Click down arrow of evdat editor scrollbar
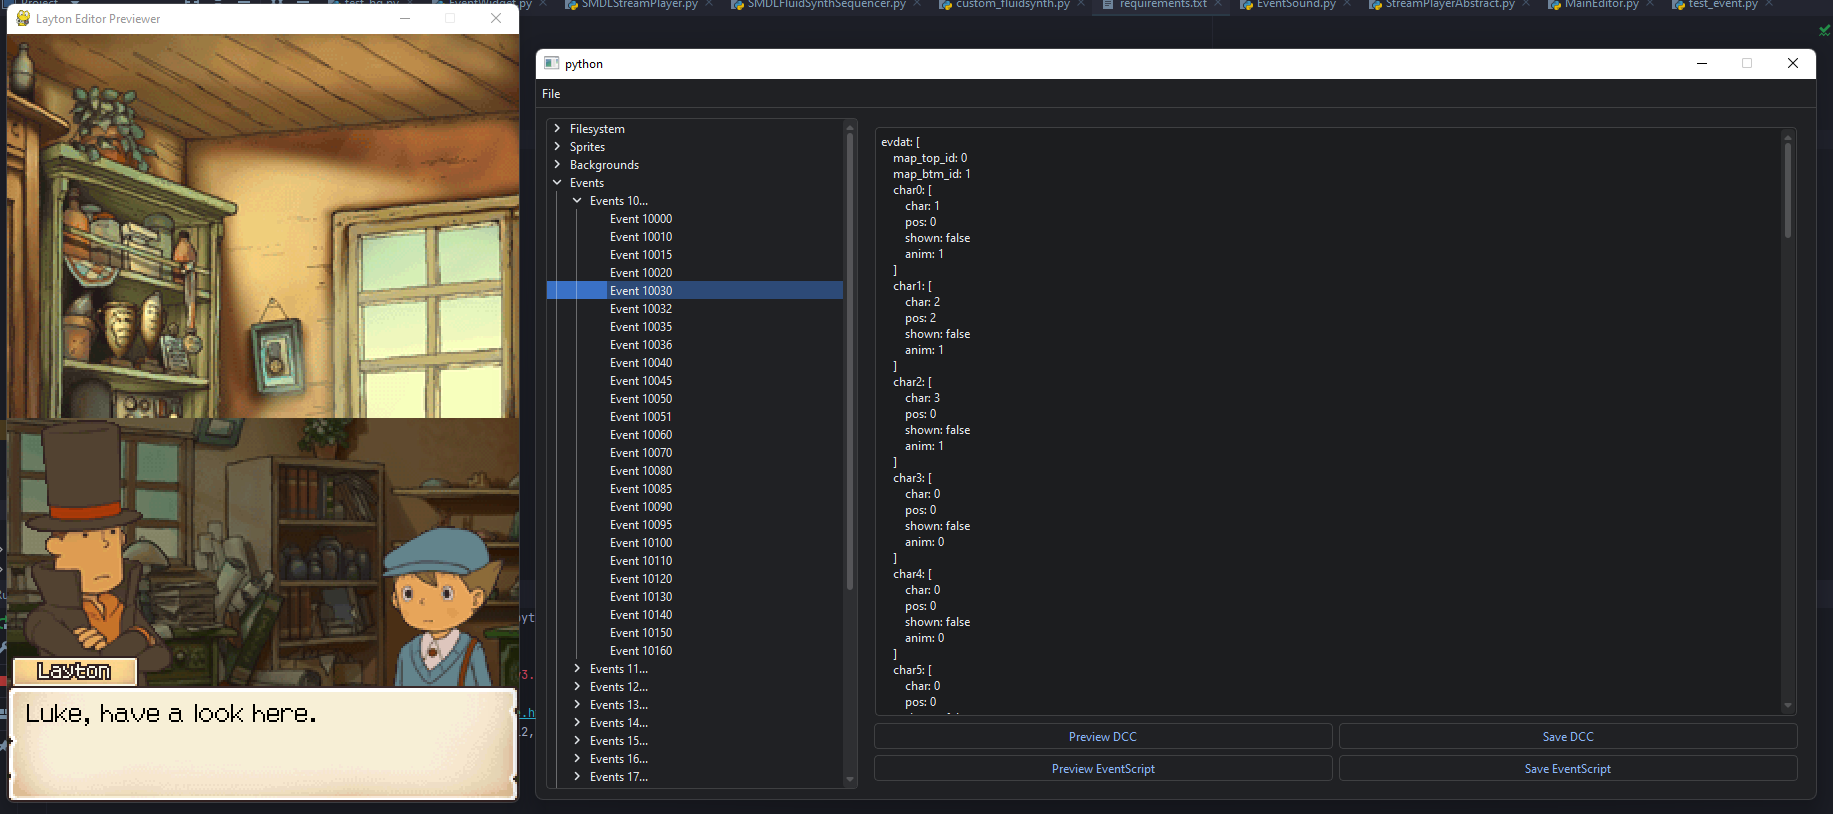1833x814 pixels. [1788, 706]
